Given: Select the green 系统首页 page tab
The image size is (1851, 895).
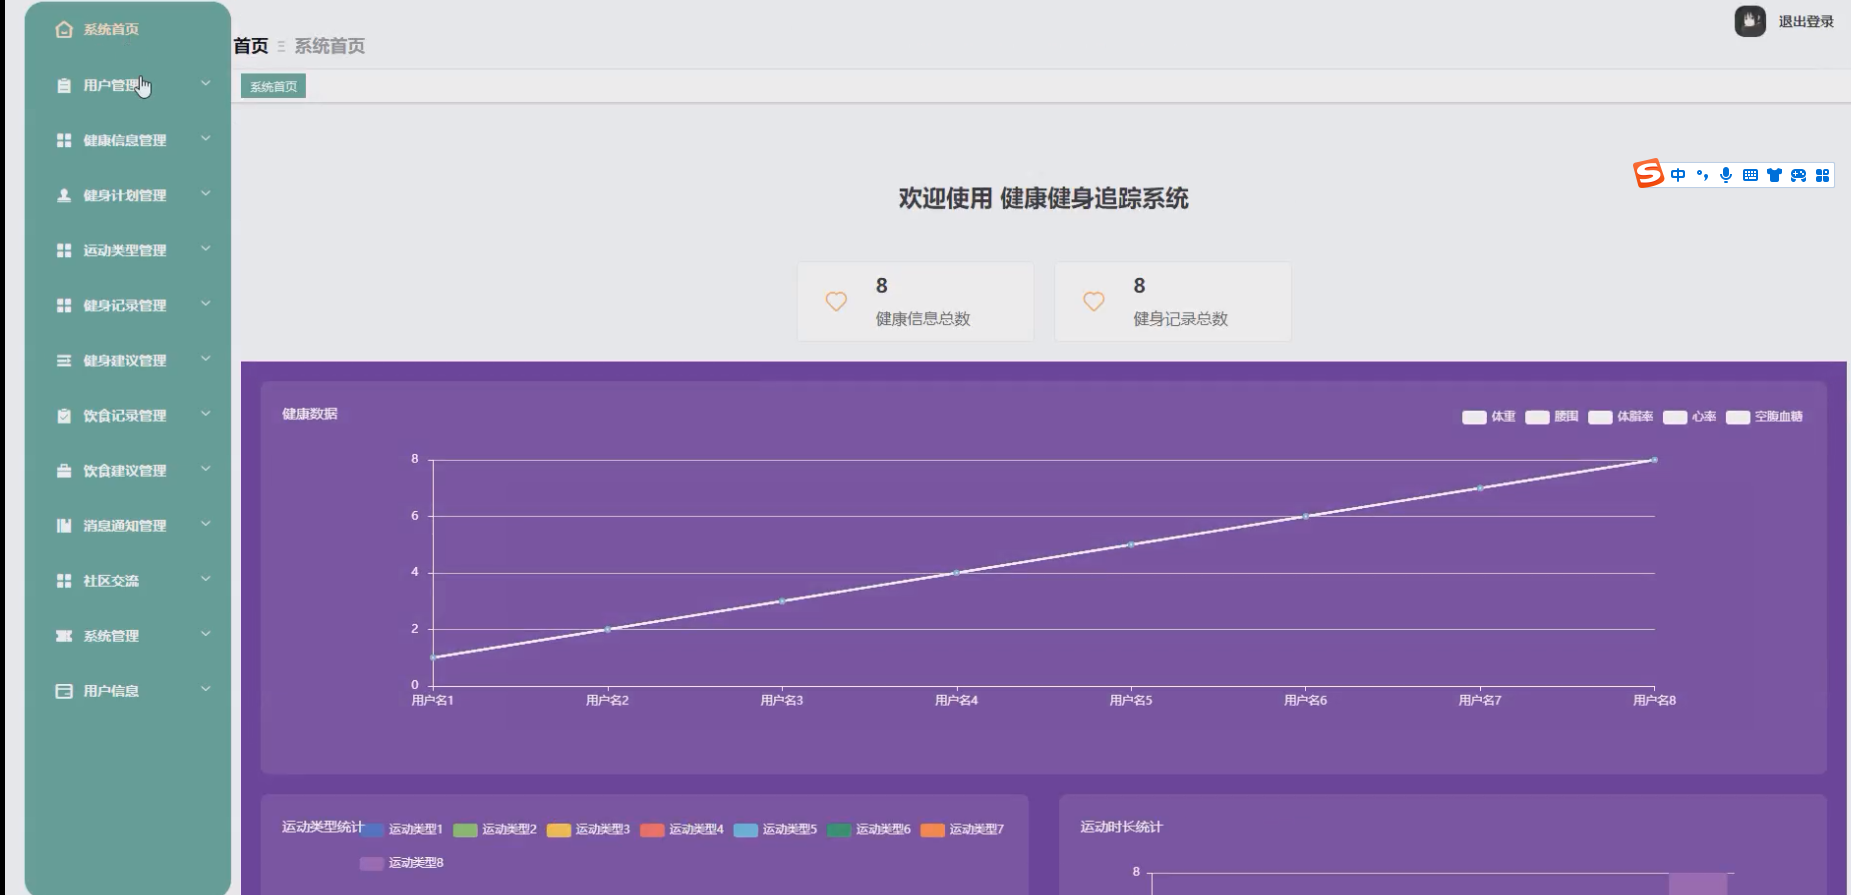Looking at the screenshot, I should point(273,87).
